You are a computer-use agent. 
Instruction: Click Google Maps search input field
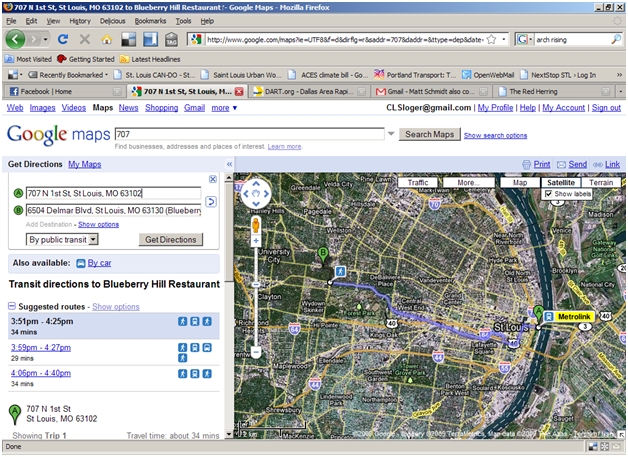250,134
